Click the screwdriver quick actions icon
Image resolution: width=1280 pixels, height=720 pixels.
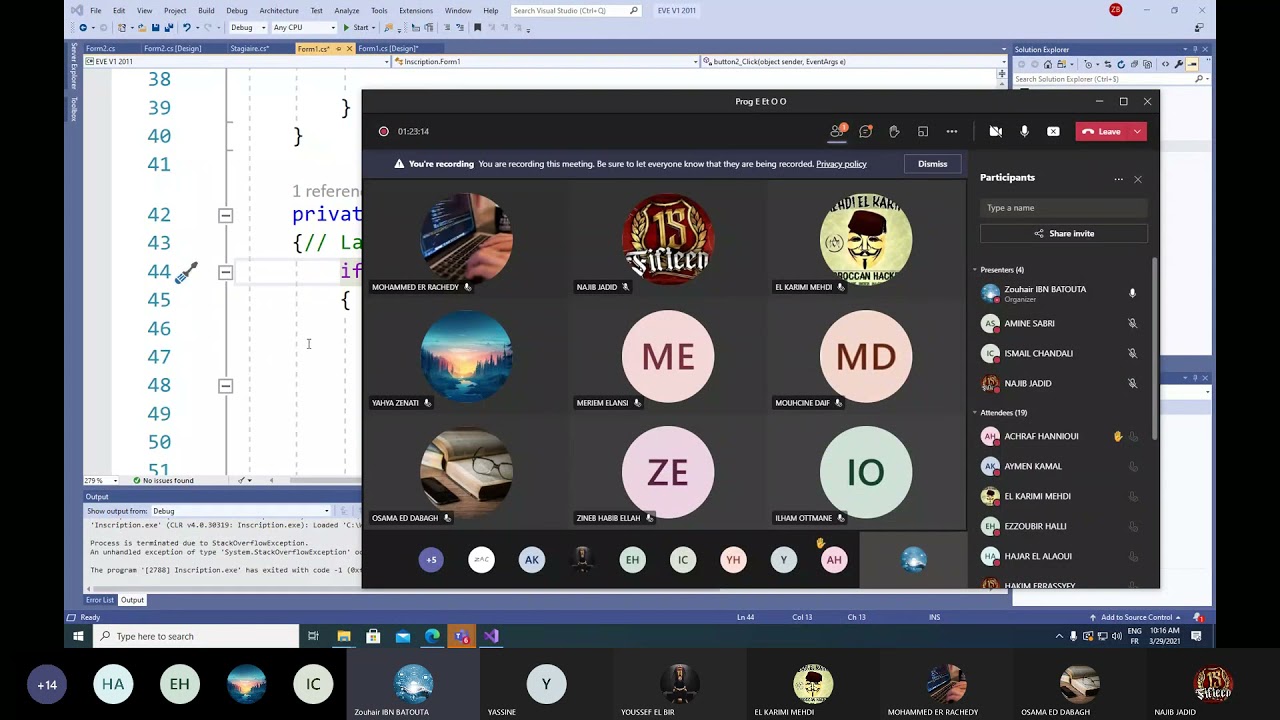[186, 272]
